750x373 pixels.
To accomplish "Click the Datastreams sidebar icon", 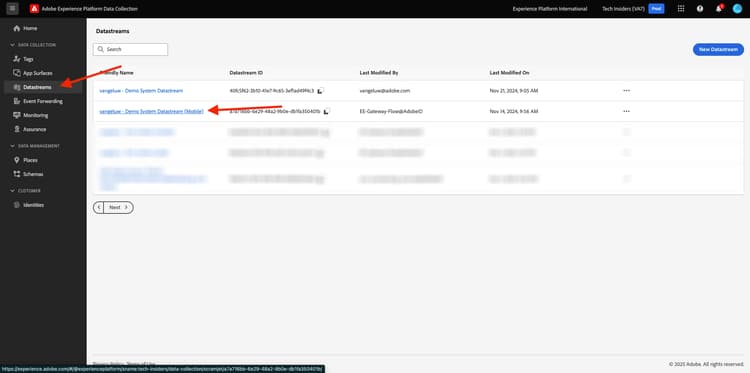I will (17, 88).
